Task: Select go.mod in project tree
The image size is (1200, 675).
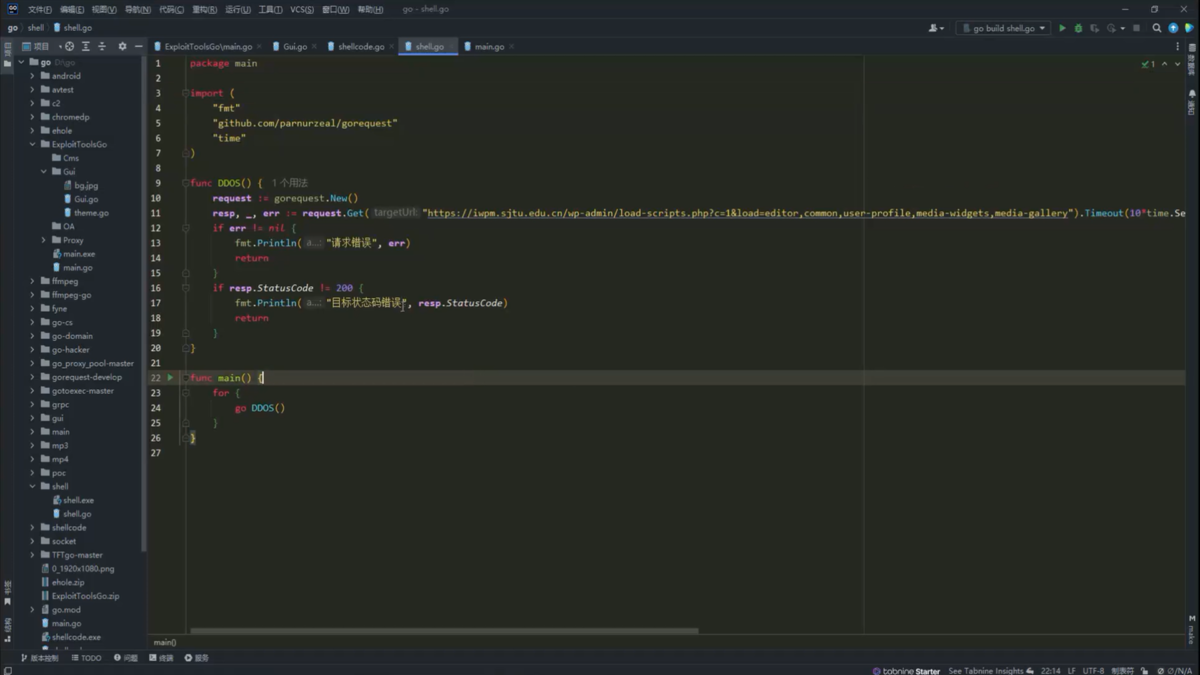Action: point(60,610)
